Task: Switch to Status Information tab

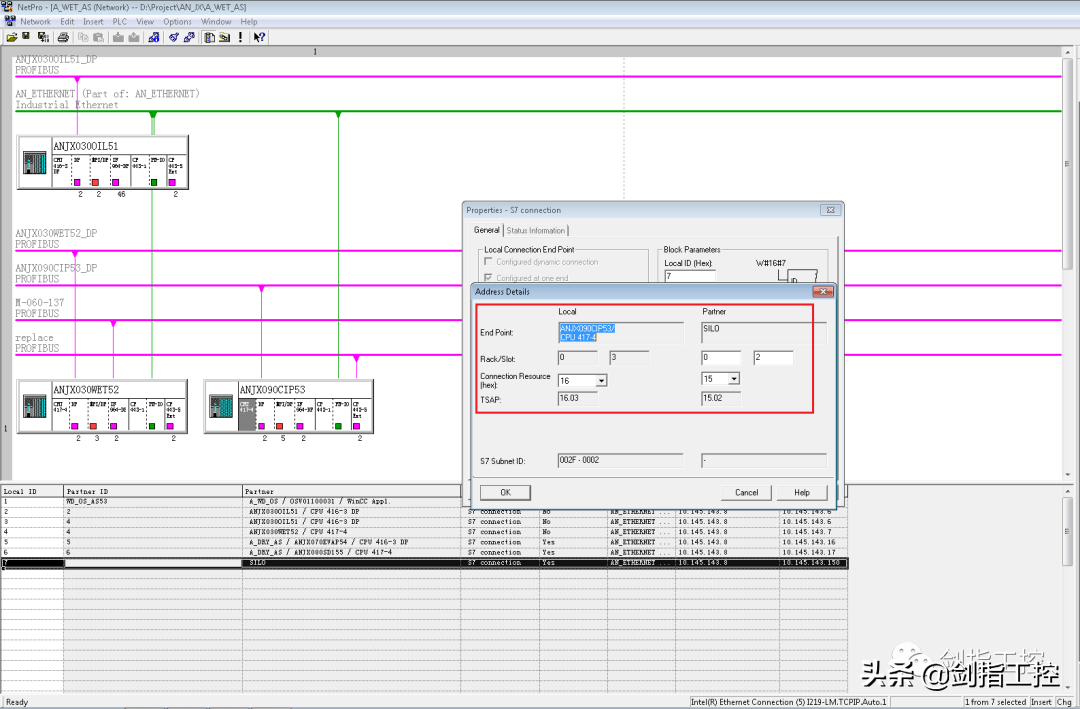Action: click(x=535, y=230)
